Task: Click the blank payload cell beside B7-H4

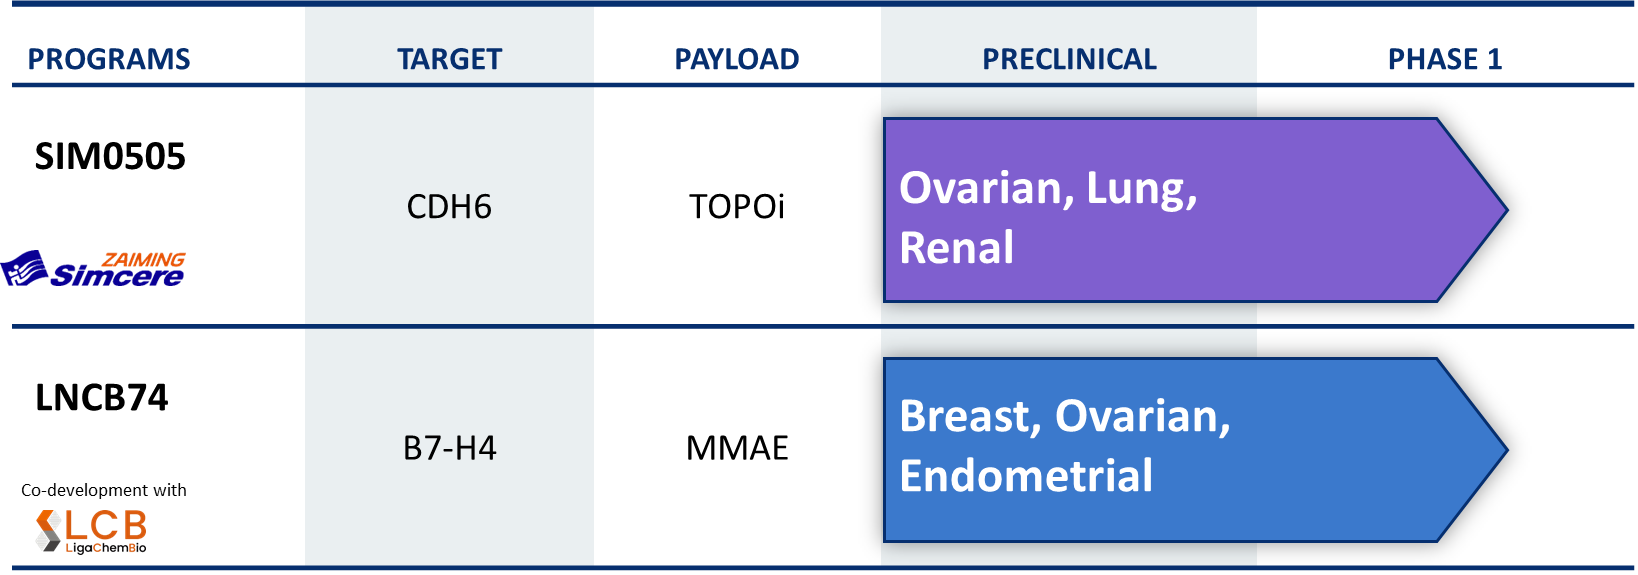Action: (x=737, y=448)
